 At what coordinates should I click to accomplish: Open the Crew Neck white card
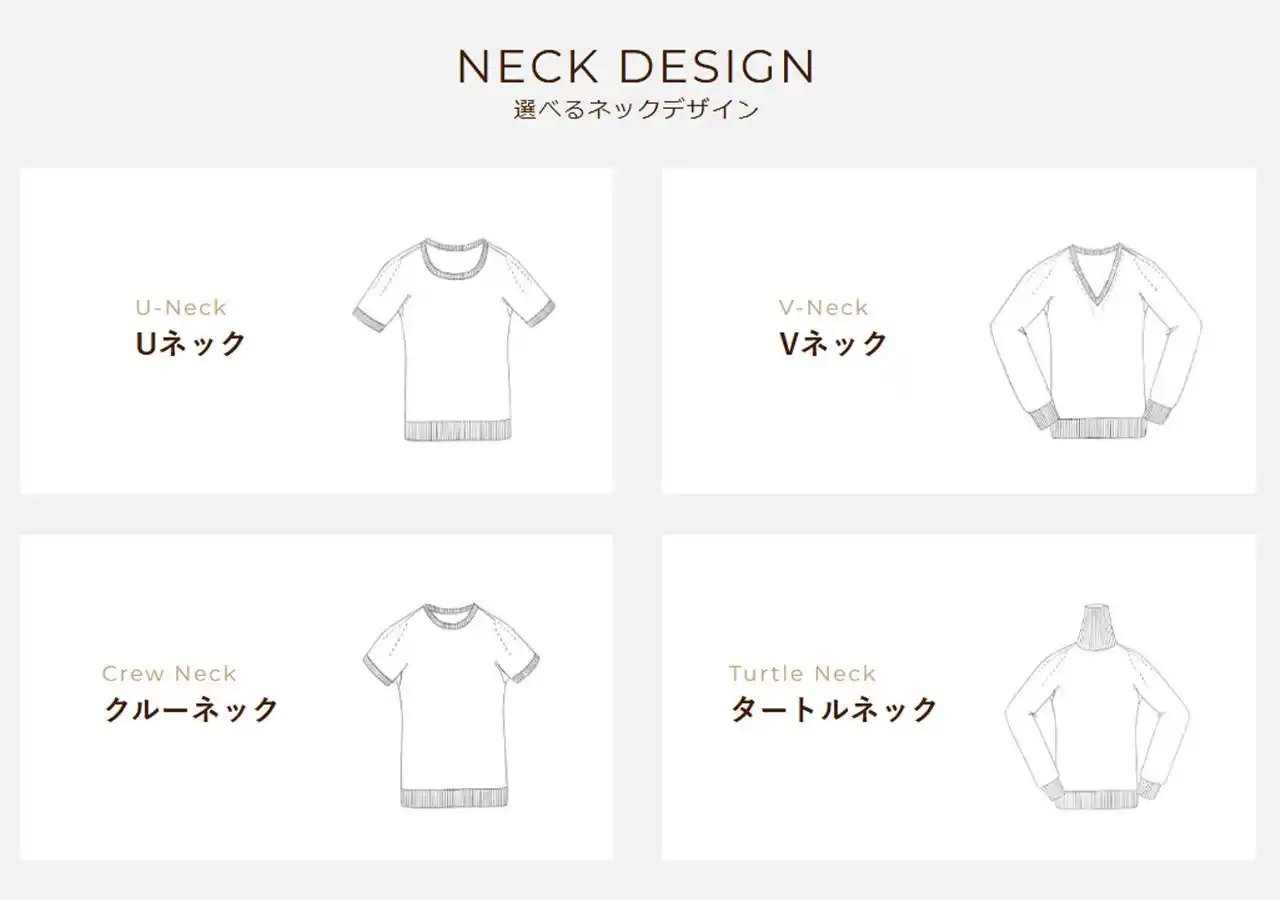pyautogui.click(x=316, y=697)
